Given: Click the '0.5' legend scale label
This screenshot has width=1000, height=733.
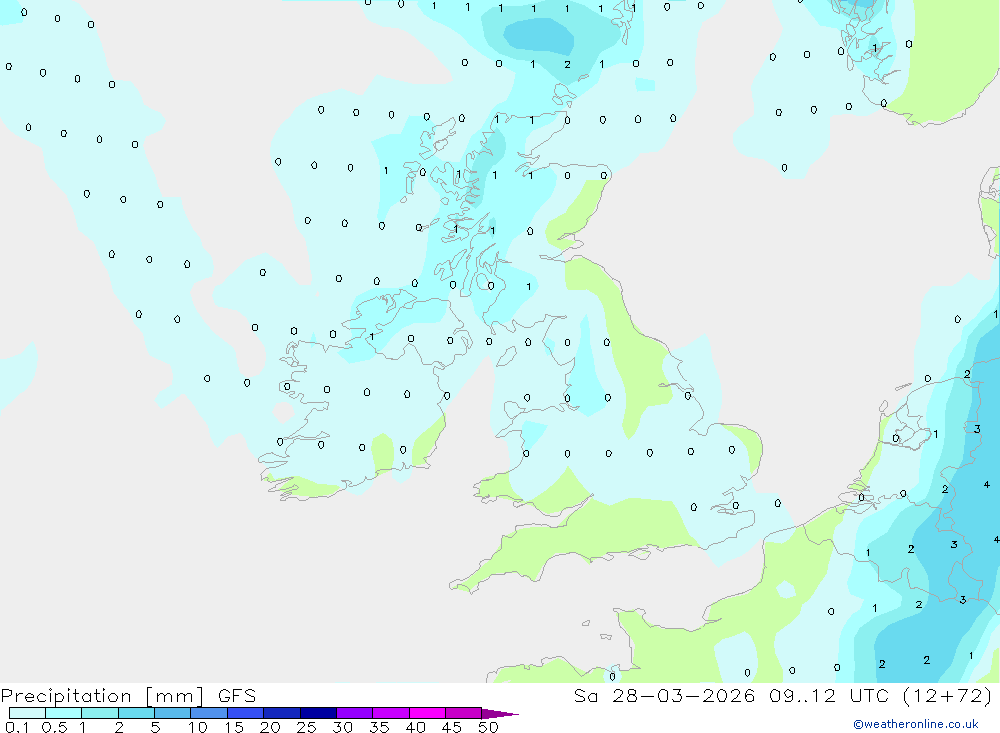Looking at the screenshot, I should (x=55, y=727).
